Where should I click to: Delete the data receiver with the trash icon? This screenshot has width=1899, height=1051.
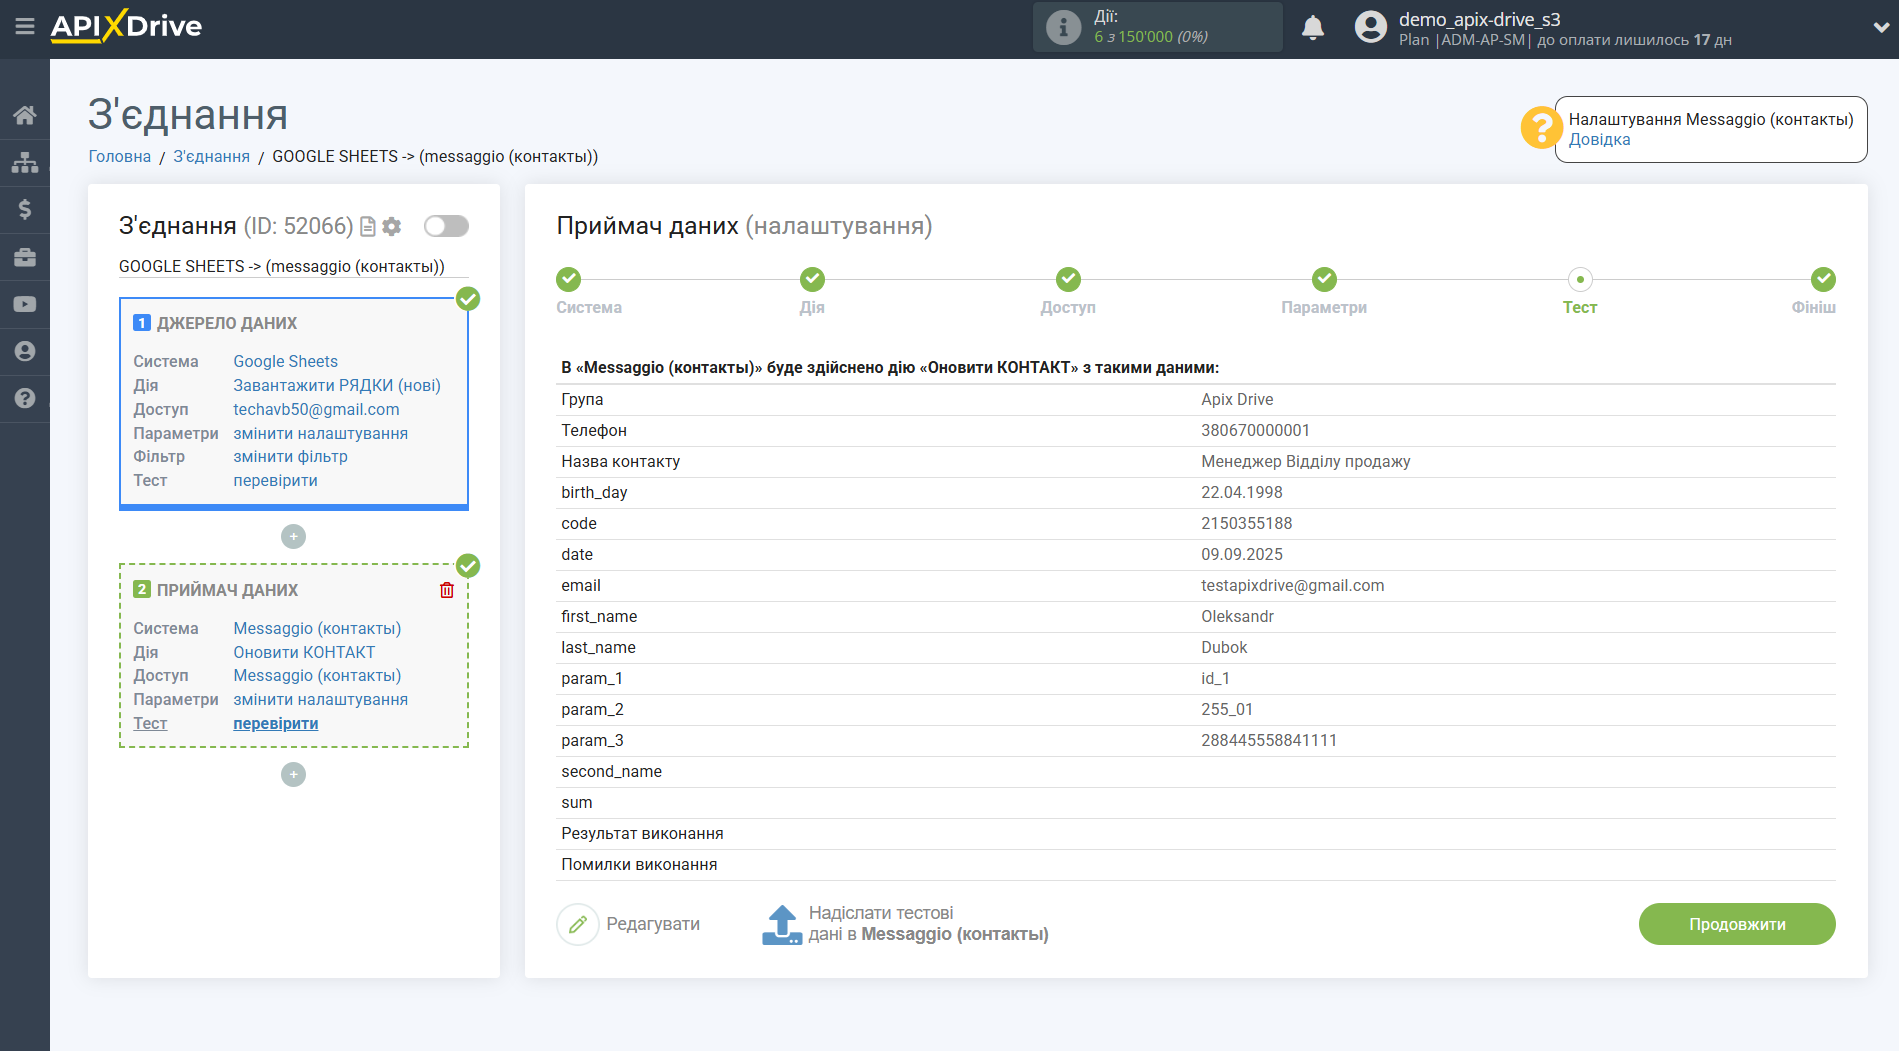447,590
